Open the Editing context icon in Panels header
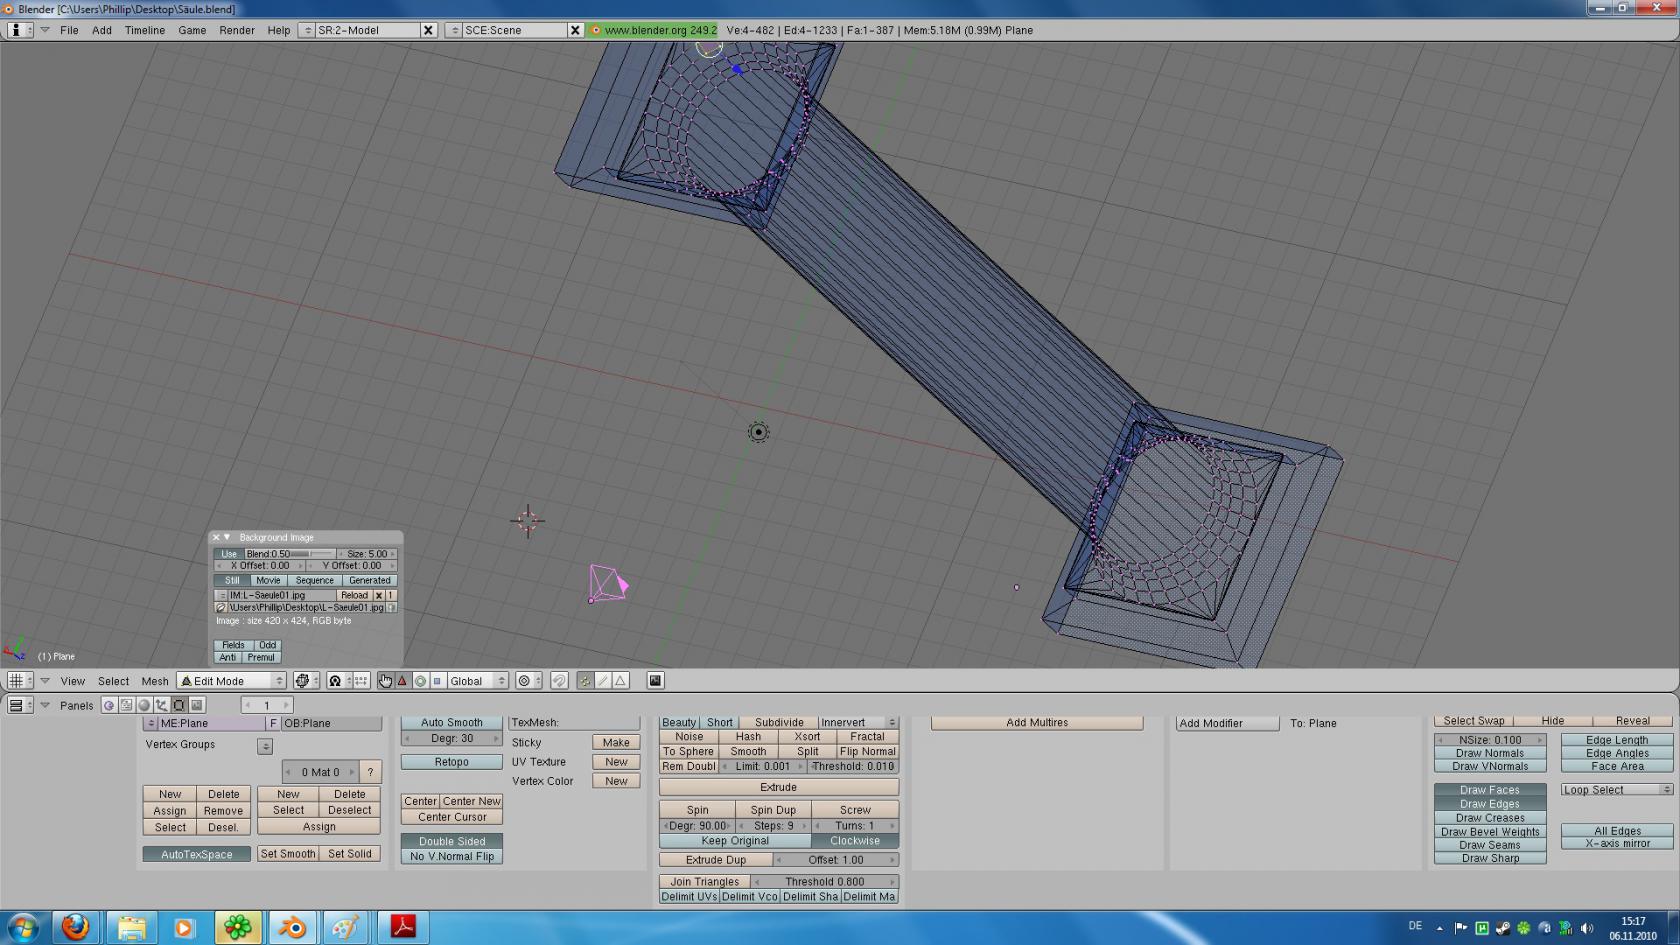Viewport: 1680px width, 945px height. click(x=179, y=705)
